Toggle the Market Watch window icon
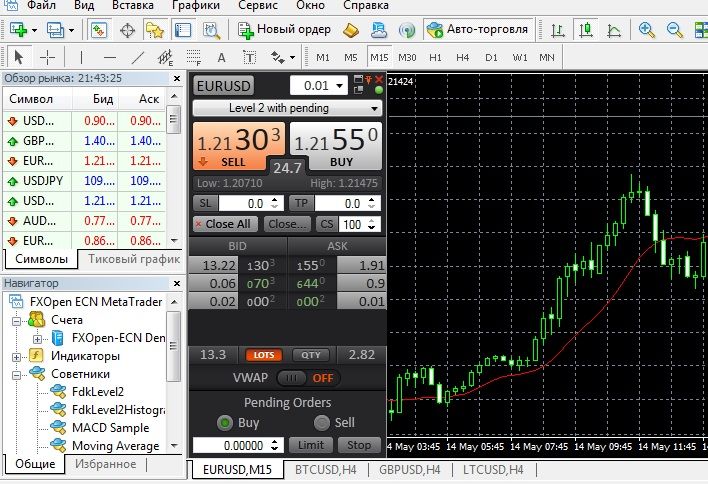Viewport: 708px width, 484px height. point(99,30)
